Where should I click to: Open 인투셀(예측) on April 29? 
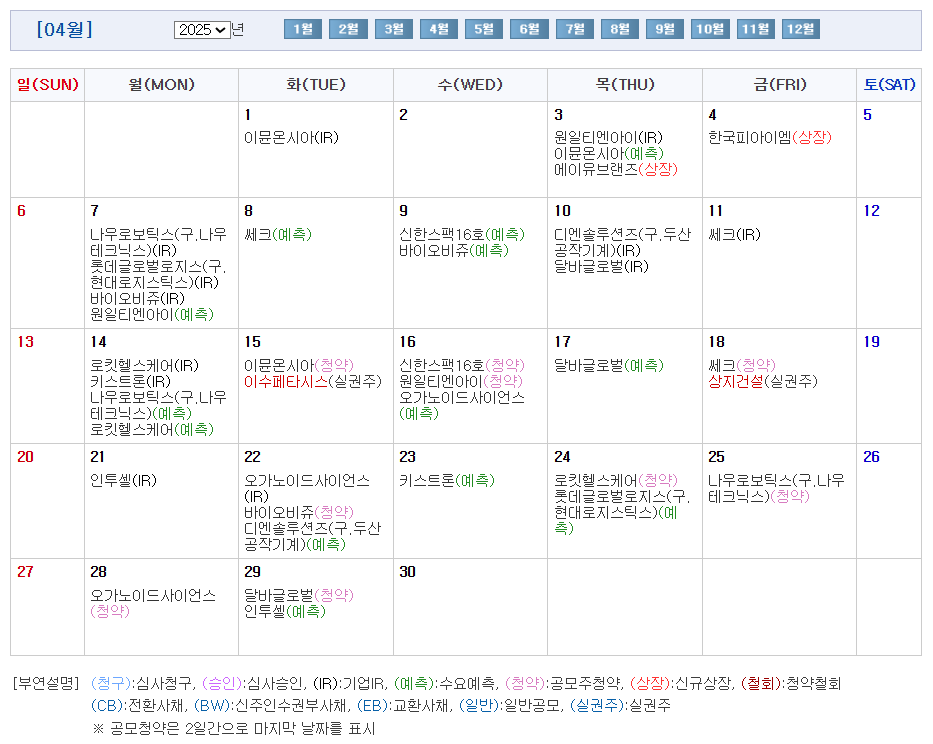pos(285,611)
